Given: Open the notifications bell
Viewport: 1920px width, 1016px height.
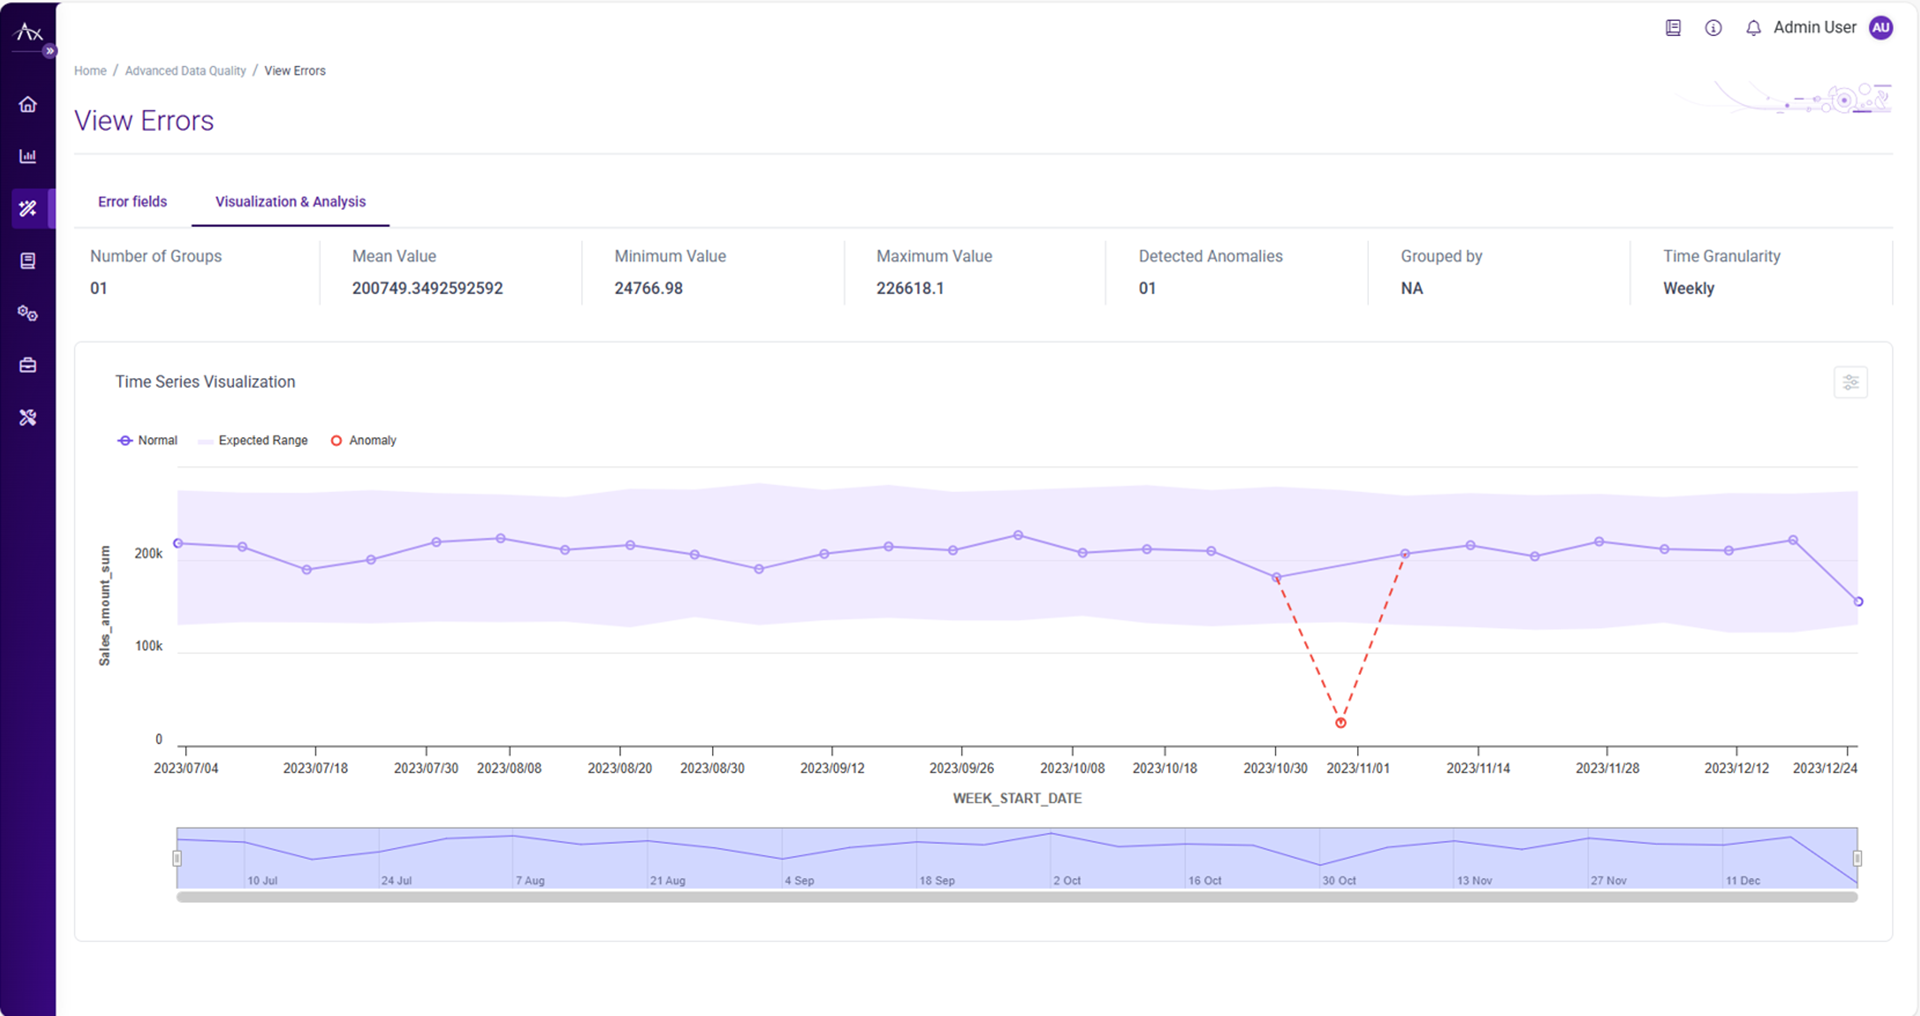Looking at the screenshot, I should click(1753, 28).
